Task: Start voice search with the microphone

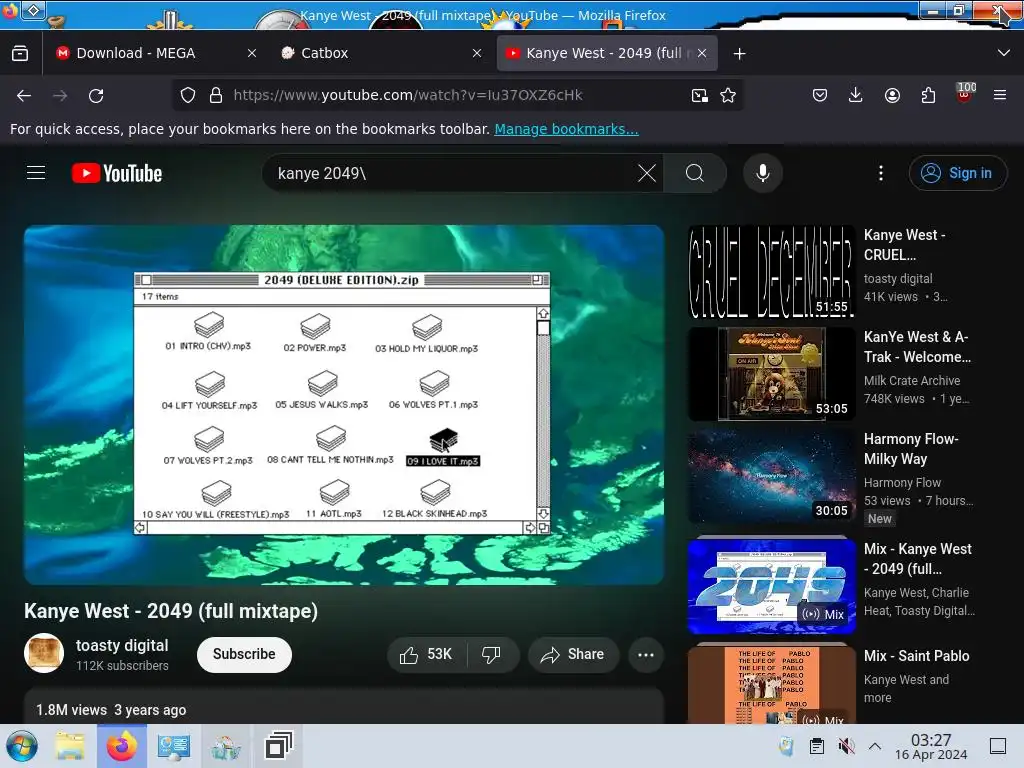Action: coord(762,173)
